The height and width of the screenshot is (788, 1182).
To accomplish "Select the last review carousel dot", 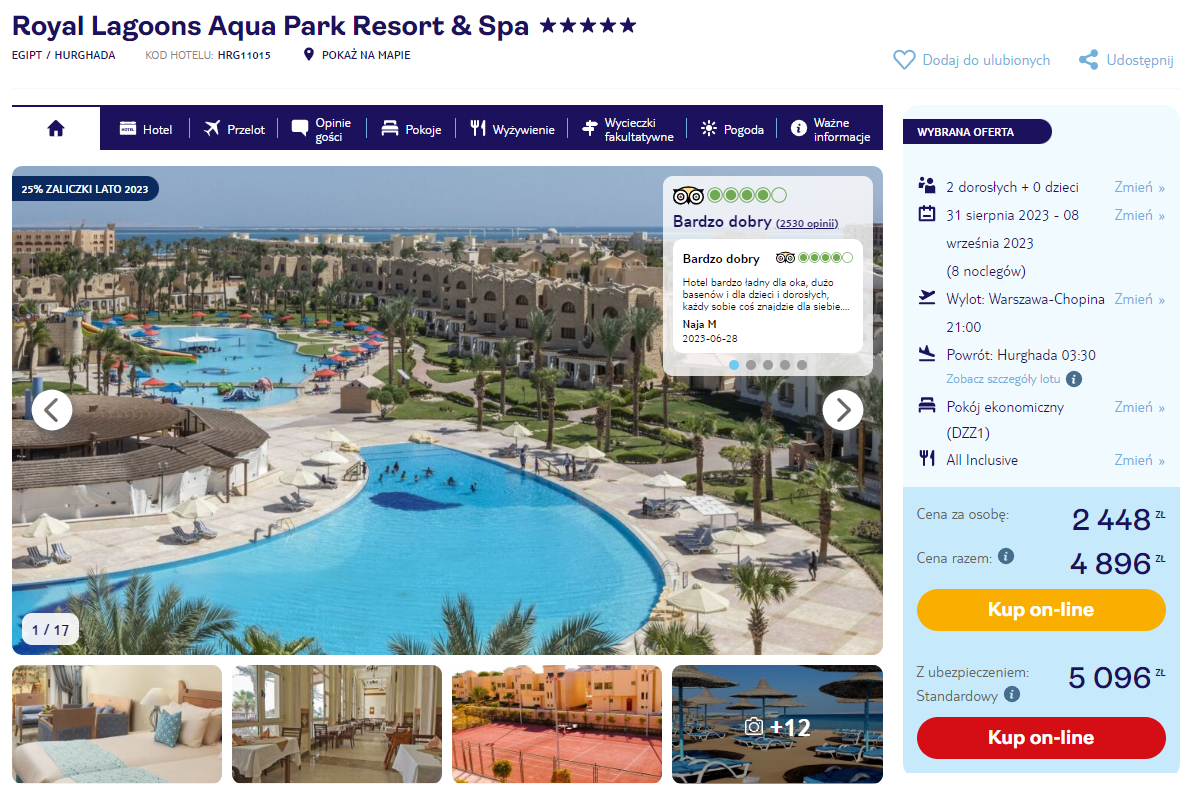I will pyautogui.click(x=801, y=365).
